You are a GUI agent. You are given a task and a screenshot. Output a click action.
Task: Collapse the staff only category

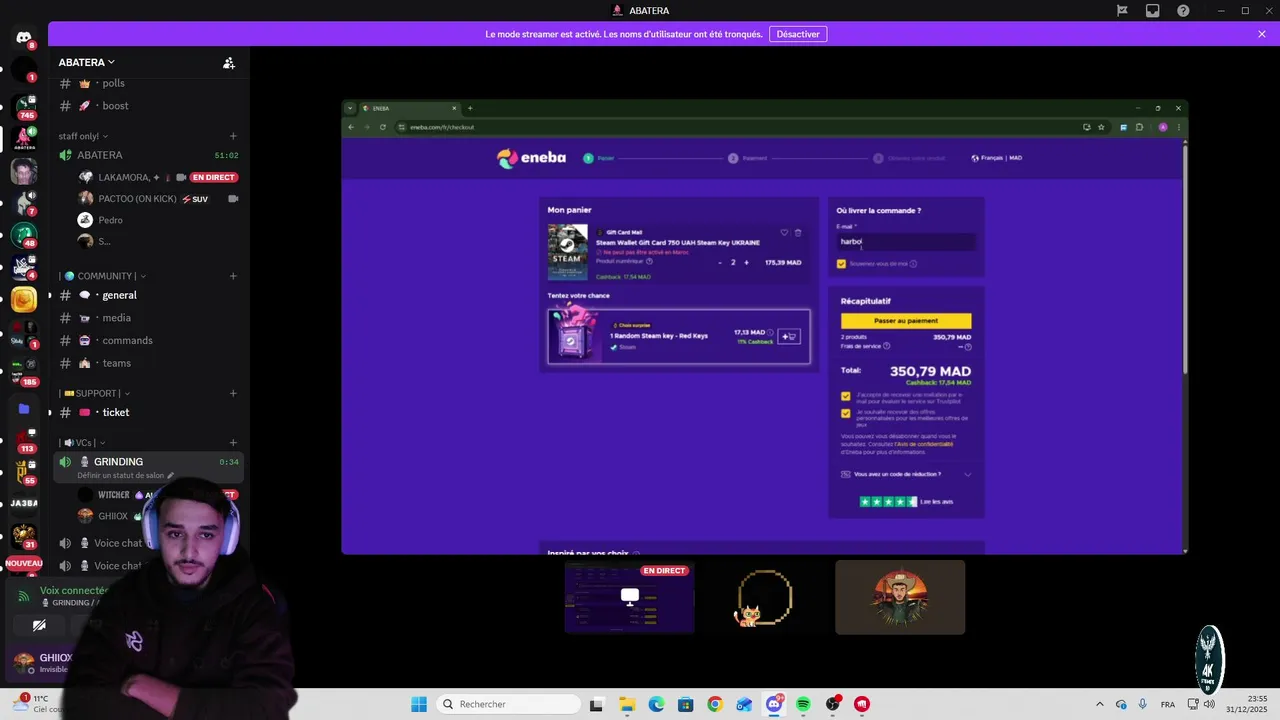click(83, 136)
